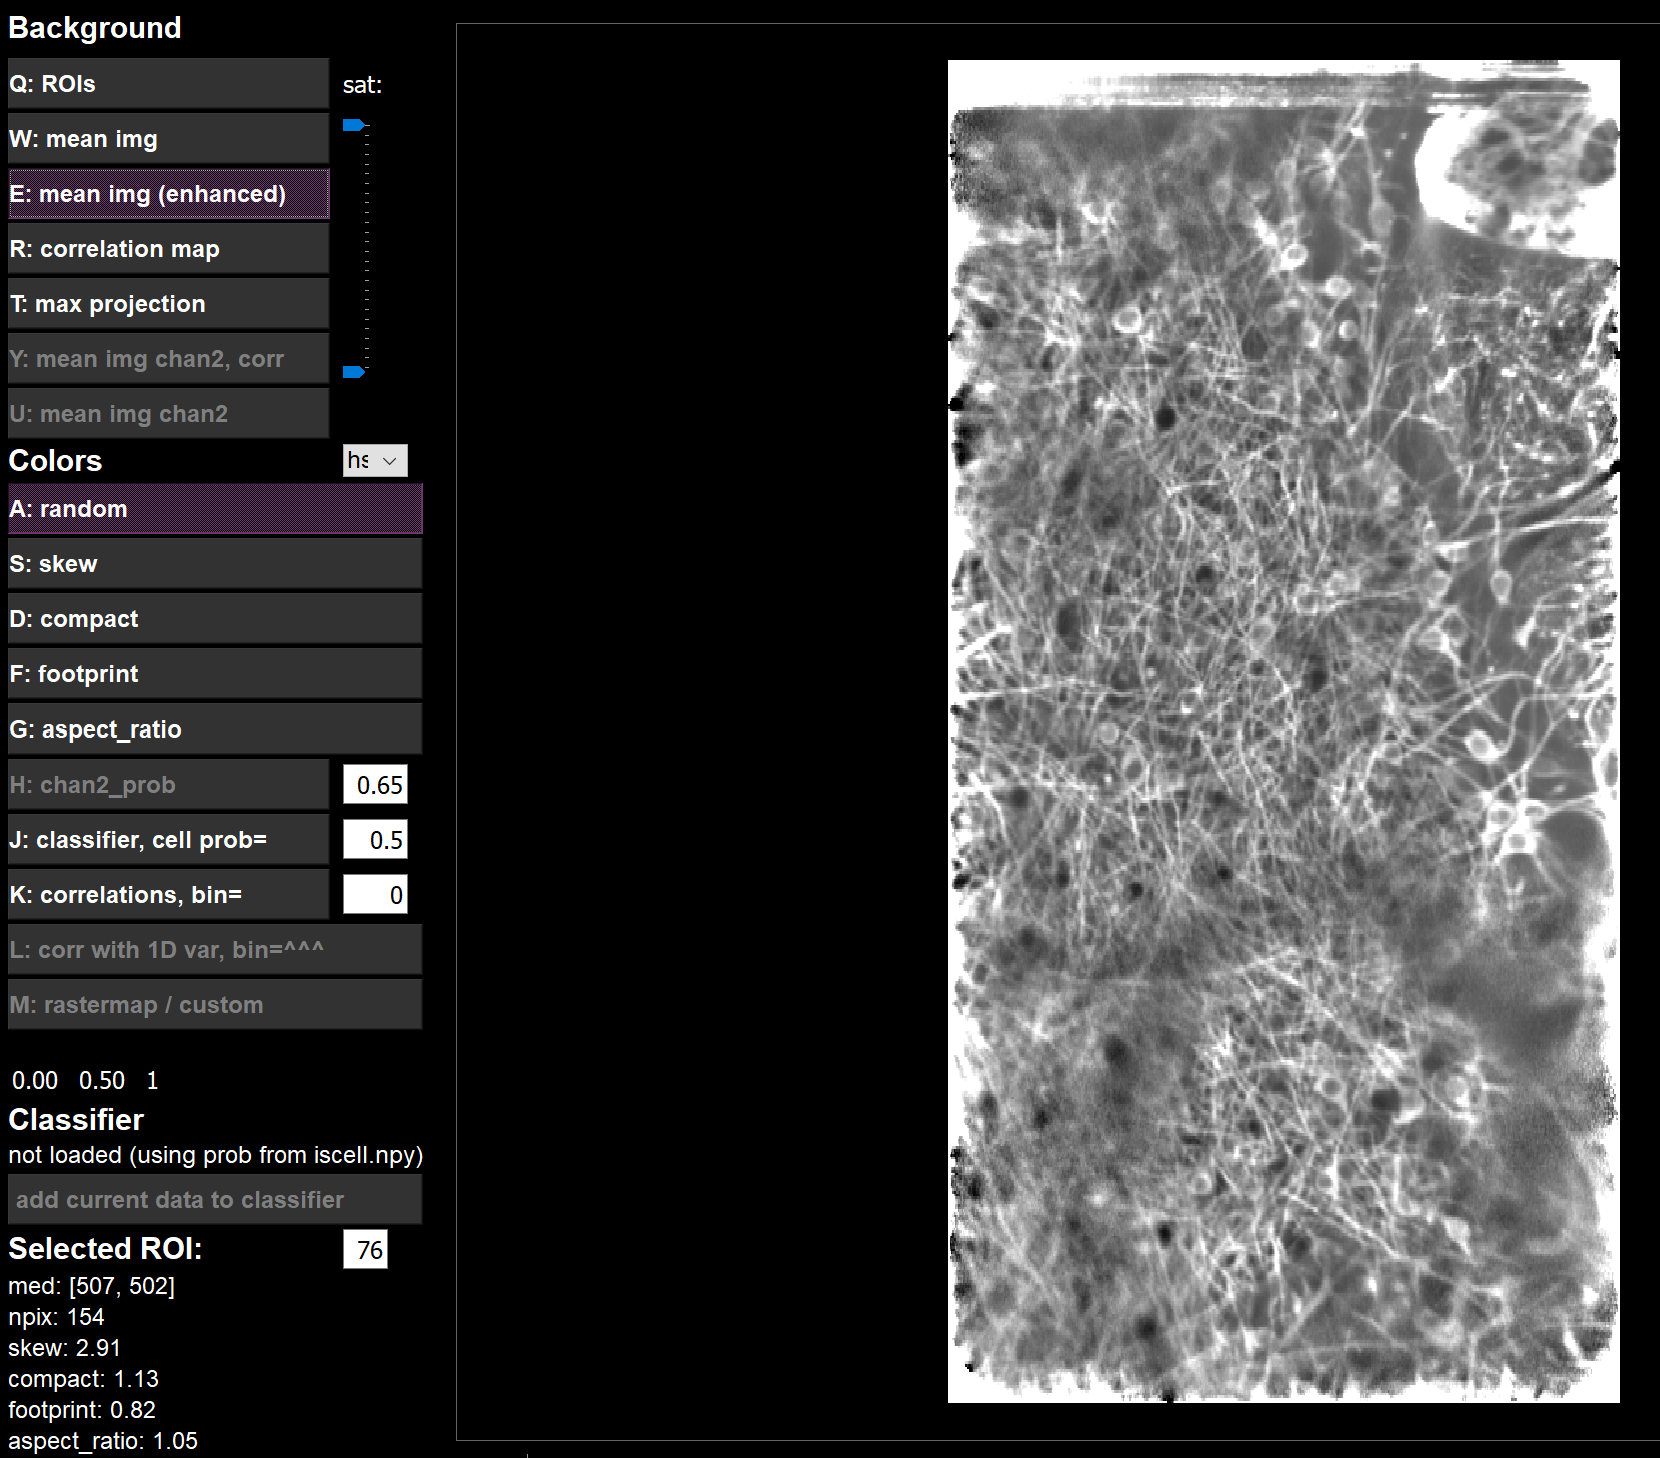Apply G: aspect_ratio color mode
The width and height of the screenshot is (1660, 1458).
(x=214, y=729)
